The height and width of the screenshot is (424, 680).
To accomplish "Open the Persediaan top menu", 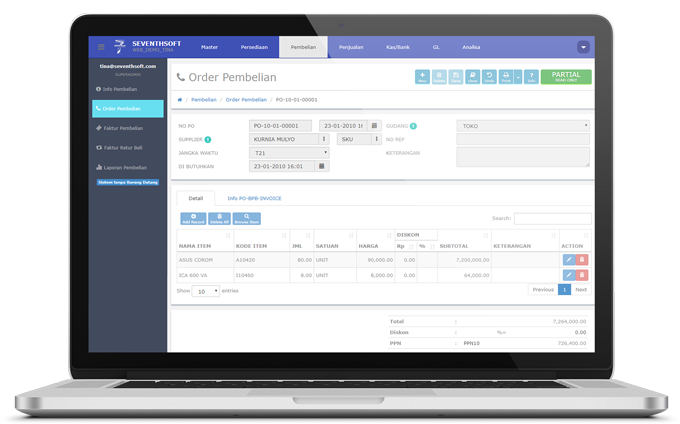I will (254, 47).
